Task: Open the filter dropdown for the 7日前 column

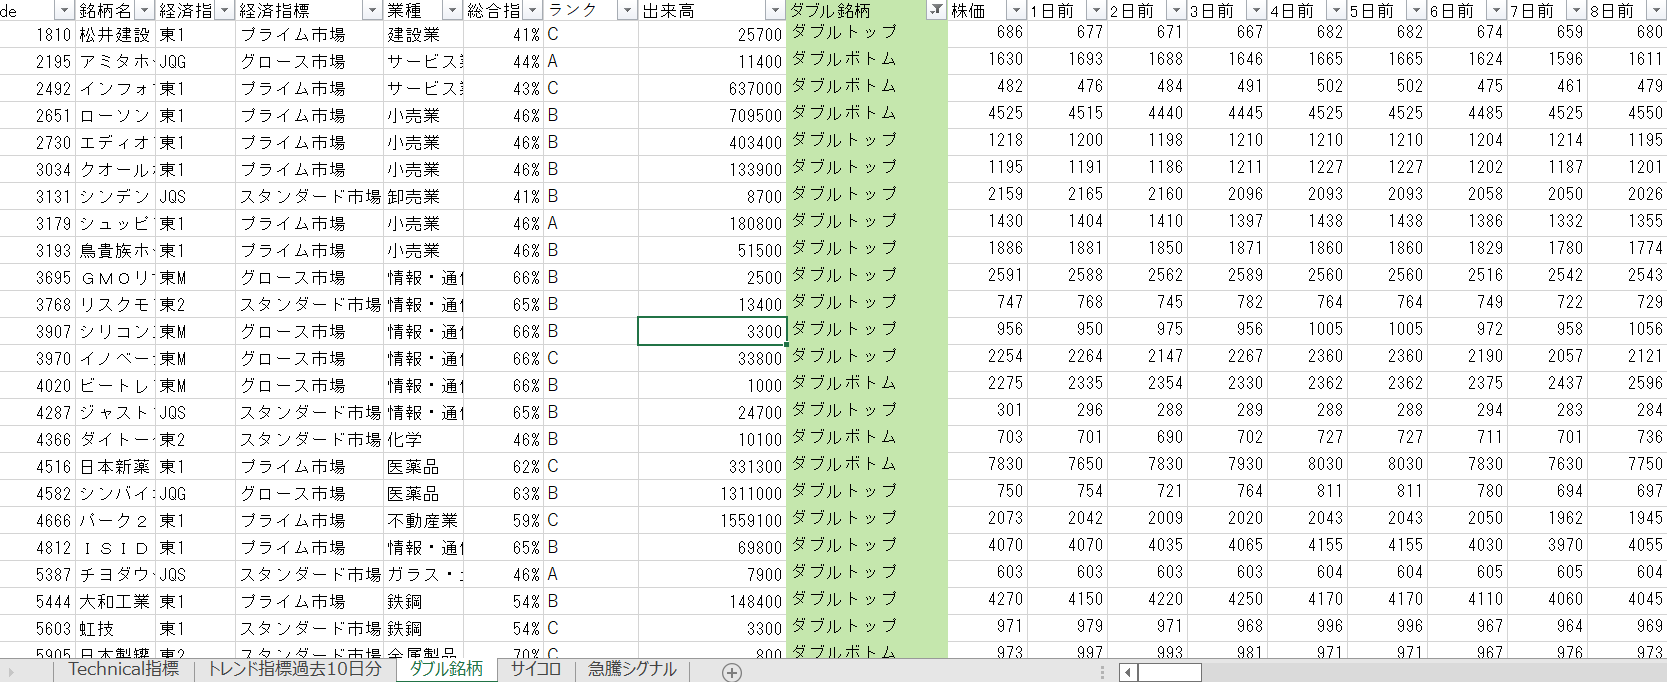Action: 1576,10
